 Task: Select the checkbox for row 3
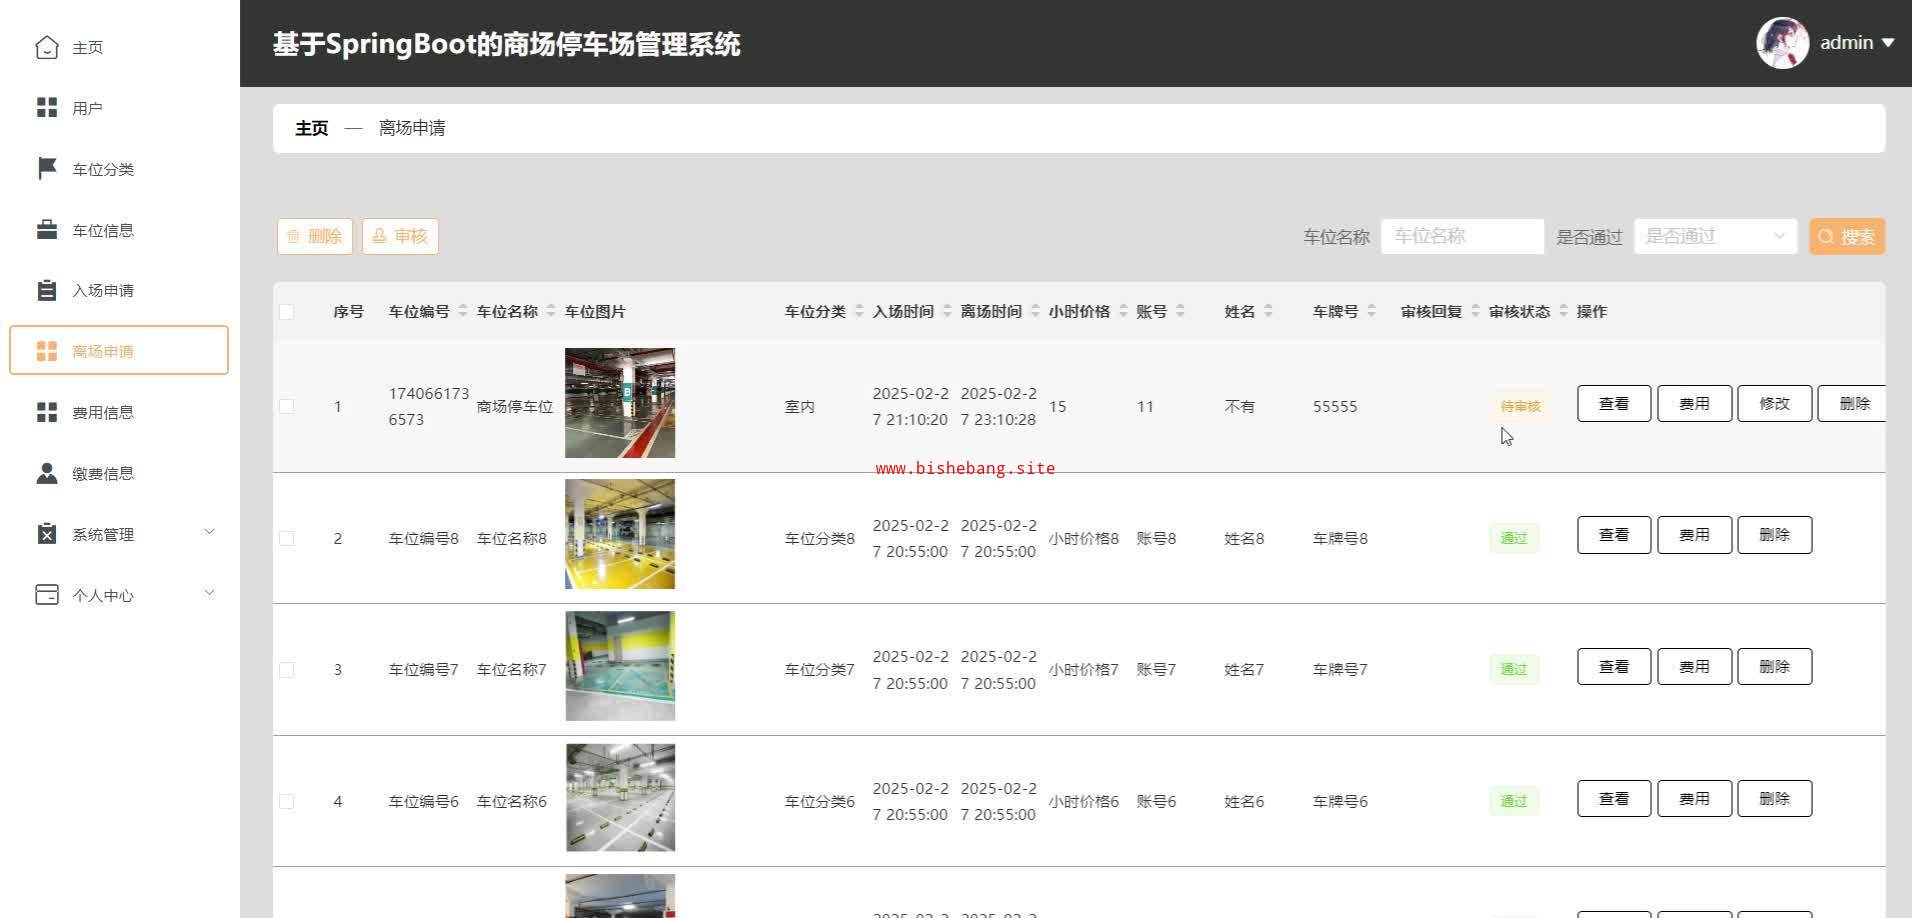pyautogui.click(x=287, y=669)
